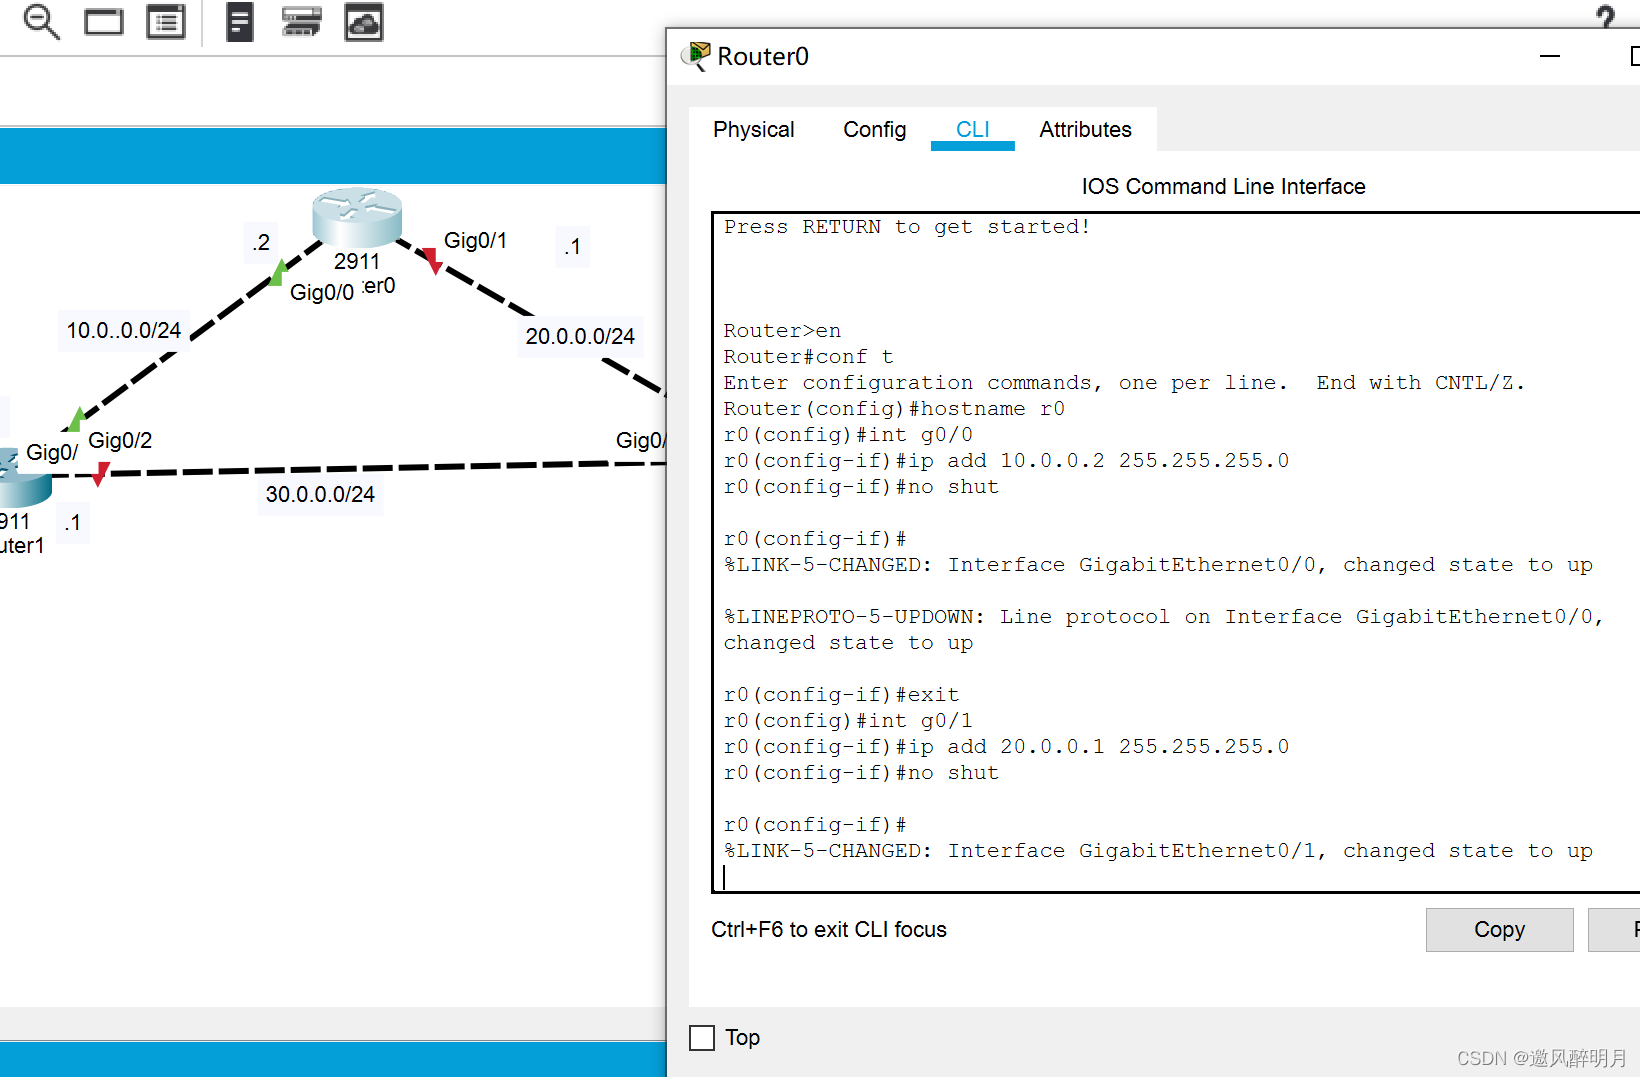The width and height of the screenshot is (1640, 1077).
Task: Click the 'IOS Command Line Interface' heading
Action: click(1223, 186)
